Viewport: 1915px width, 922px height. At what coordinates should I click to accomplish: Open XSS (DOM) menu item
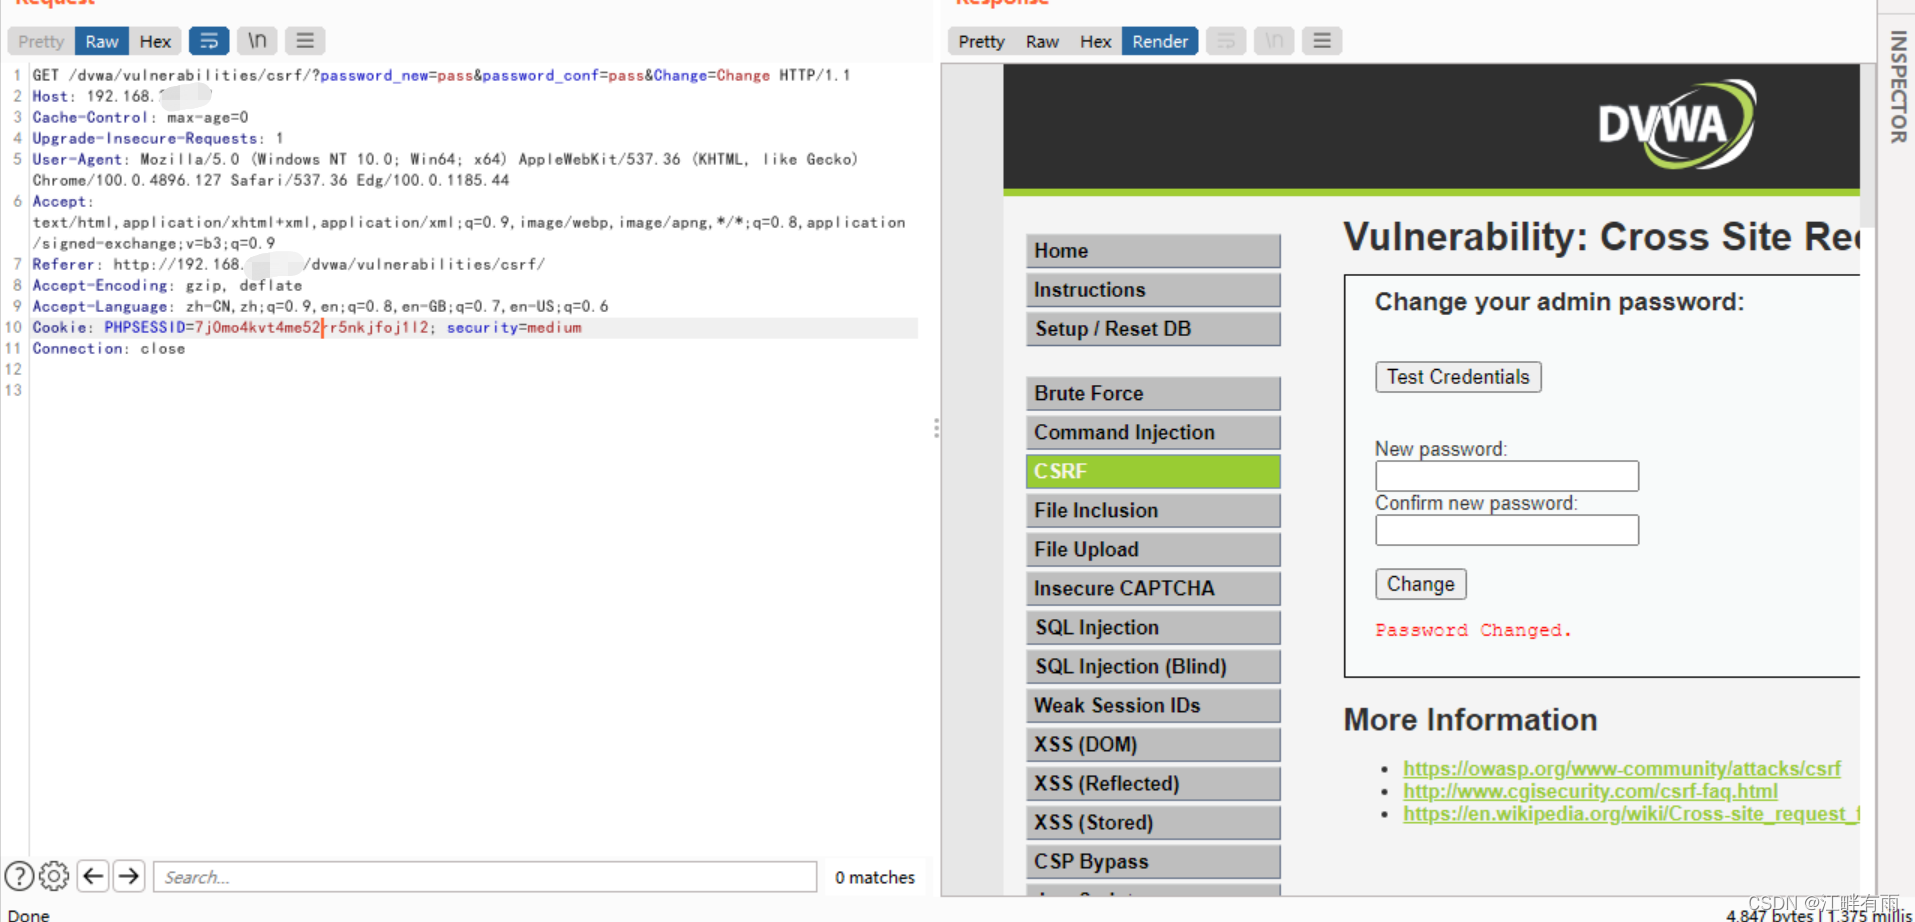click(1153, 745)
